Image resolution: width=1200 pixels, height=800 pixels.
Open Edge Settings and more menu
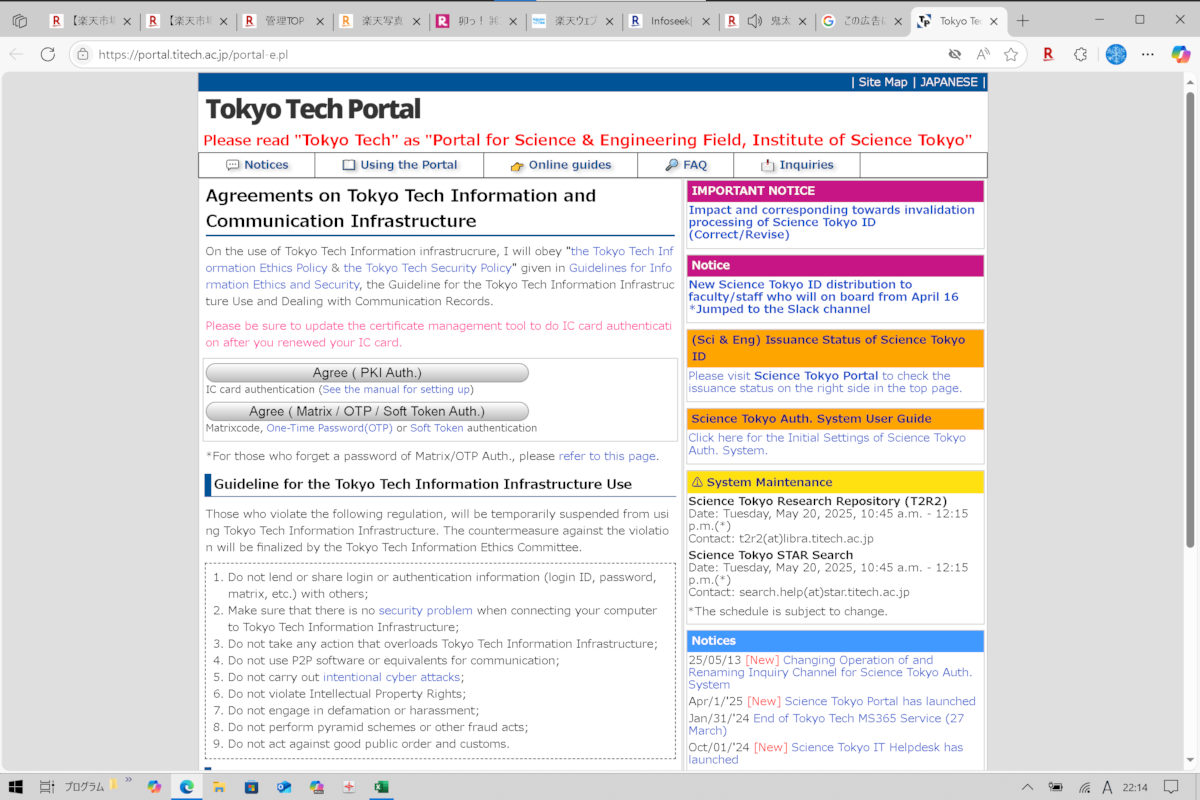pos(1148,54)
